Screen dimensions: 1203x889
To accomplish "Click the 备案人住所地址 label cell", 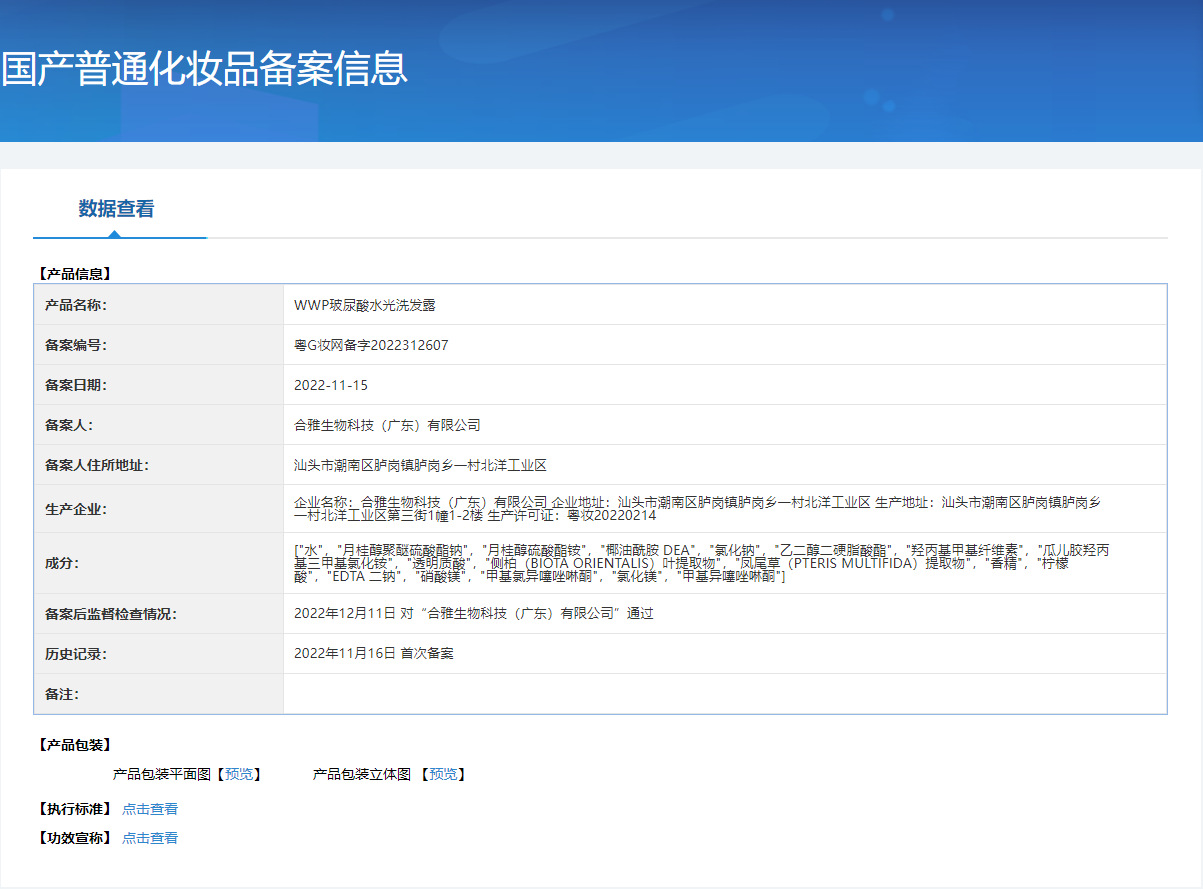I will pyautogui.click(x=159, y=465).
